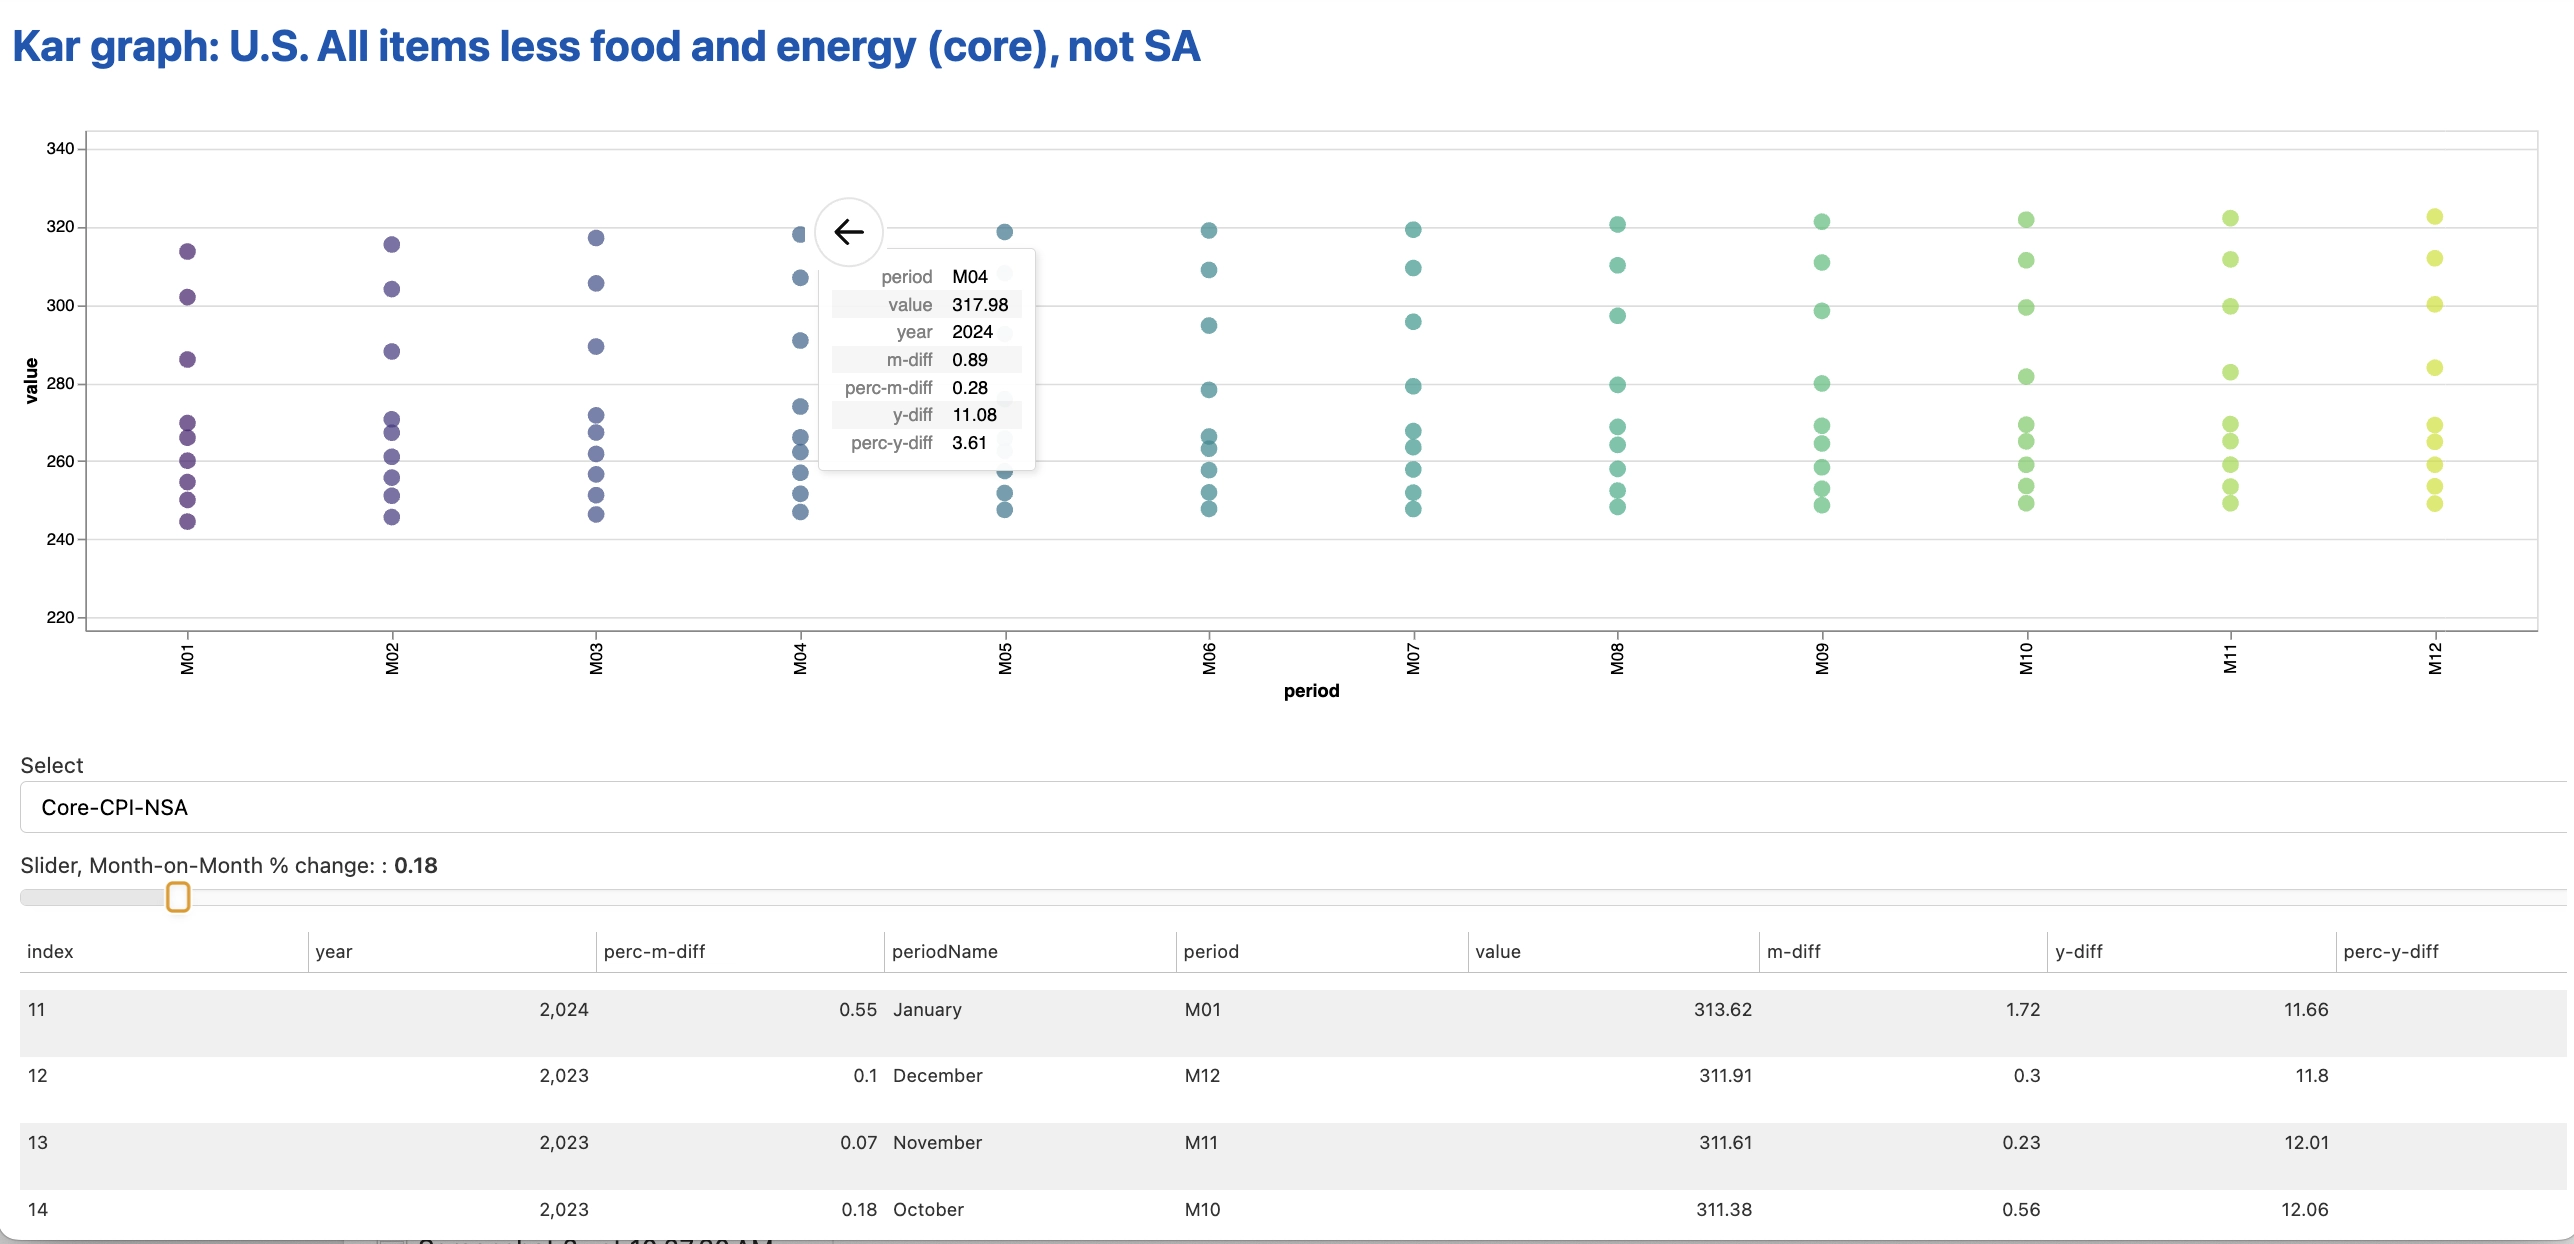This screenshot has height=1244, width=2574.
Task: Click the index cell 14
Action: (38, 1209)
